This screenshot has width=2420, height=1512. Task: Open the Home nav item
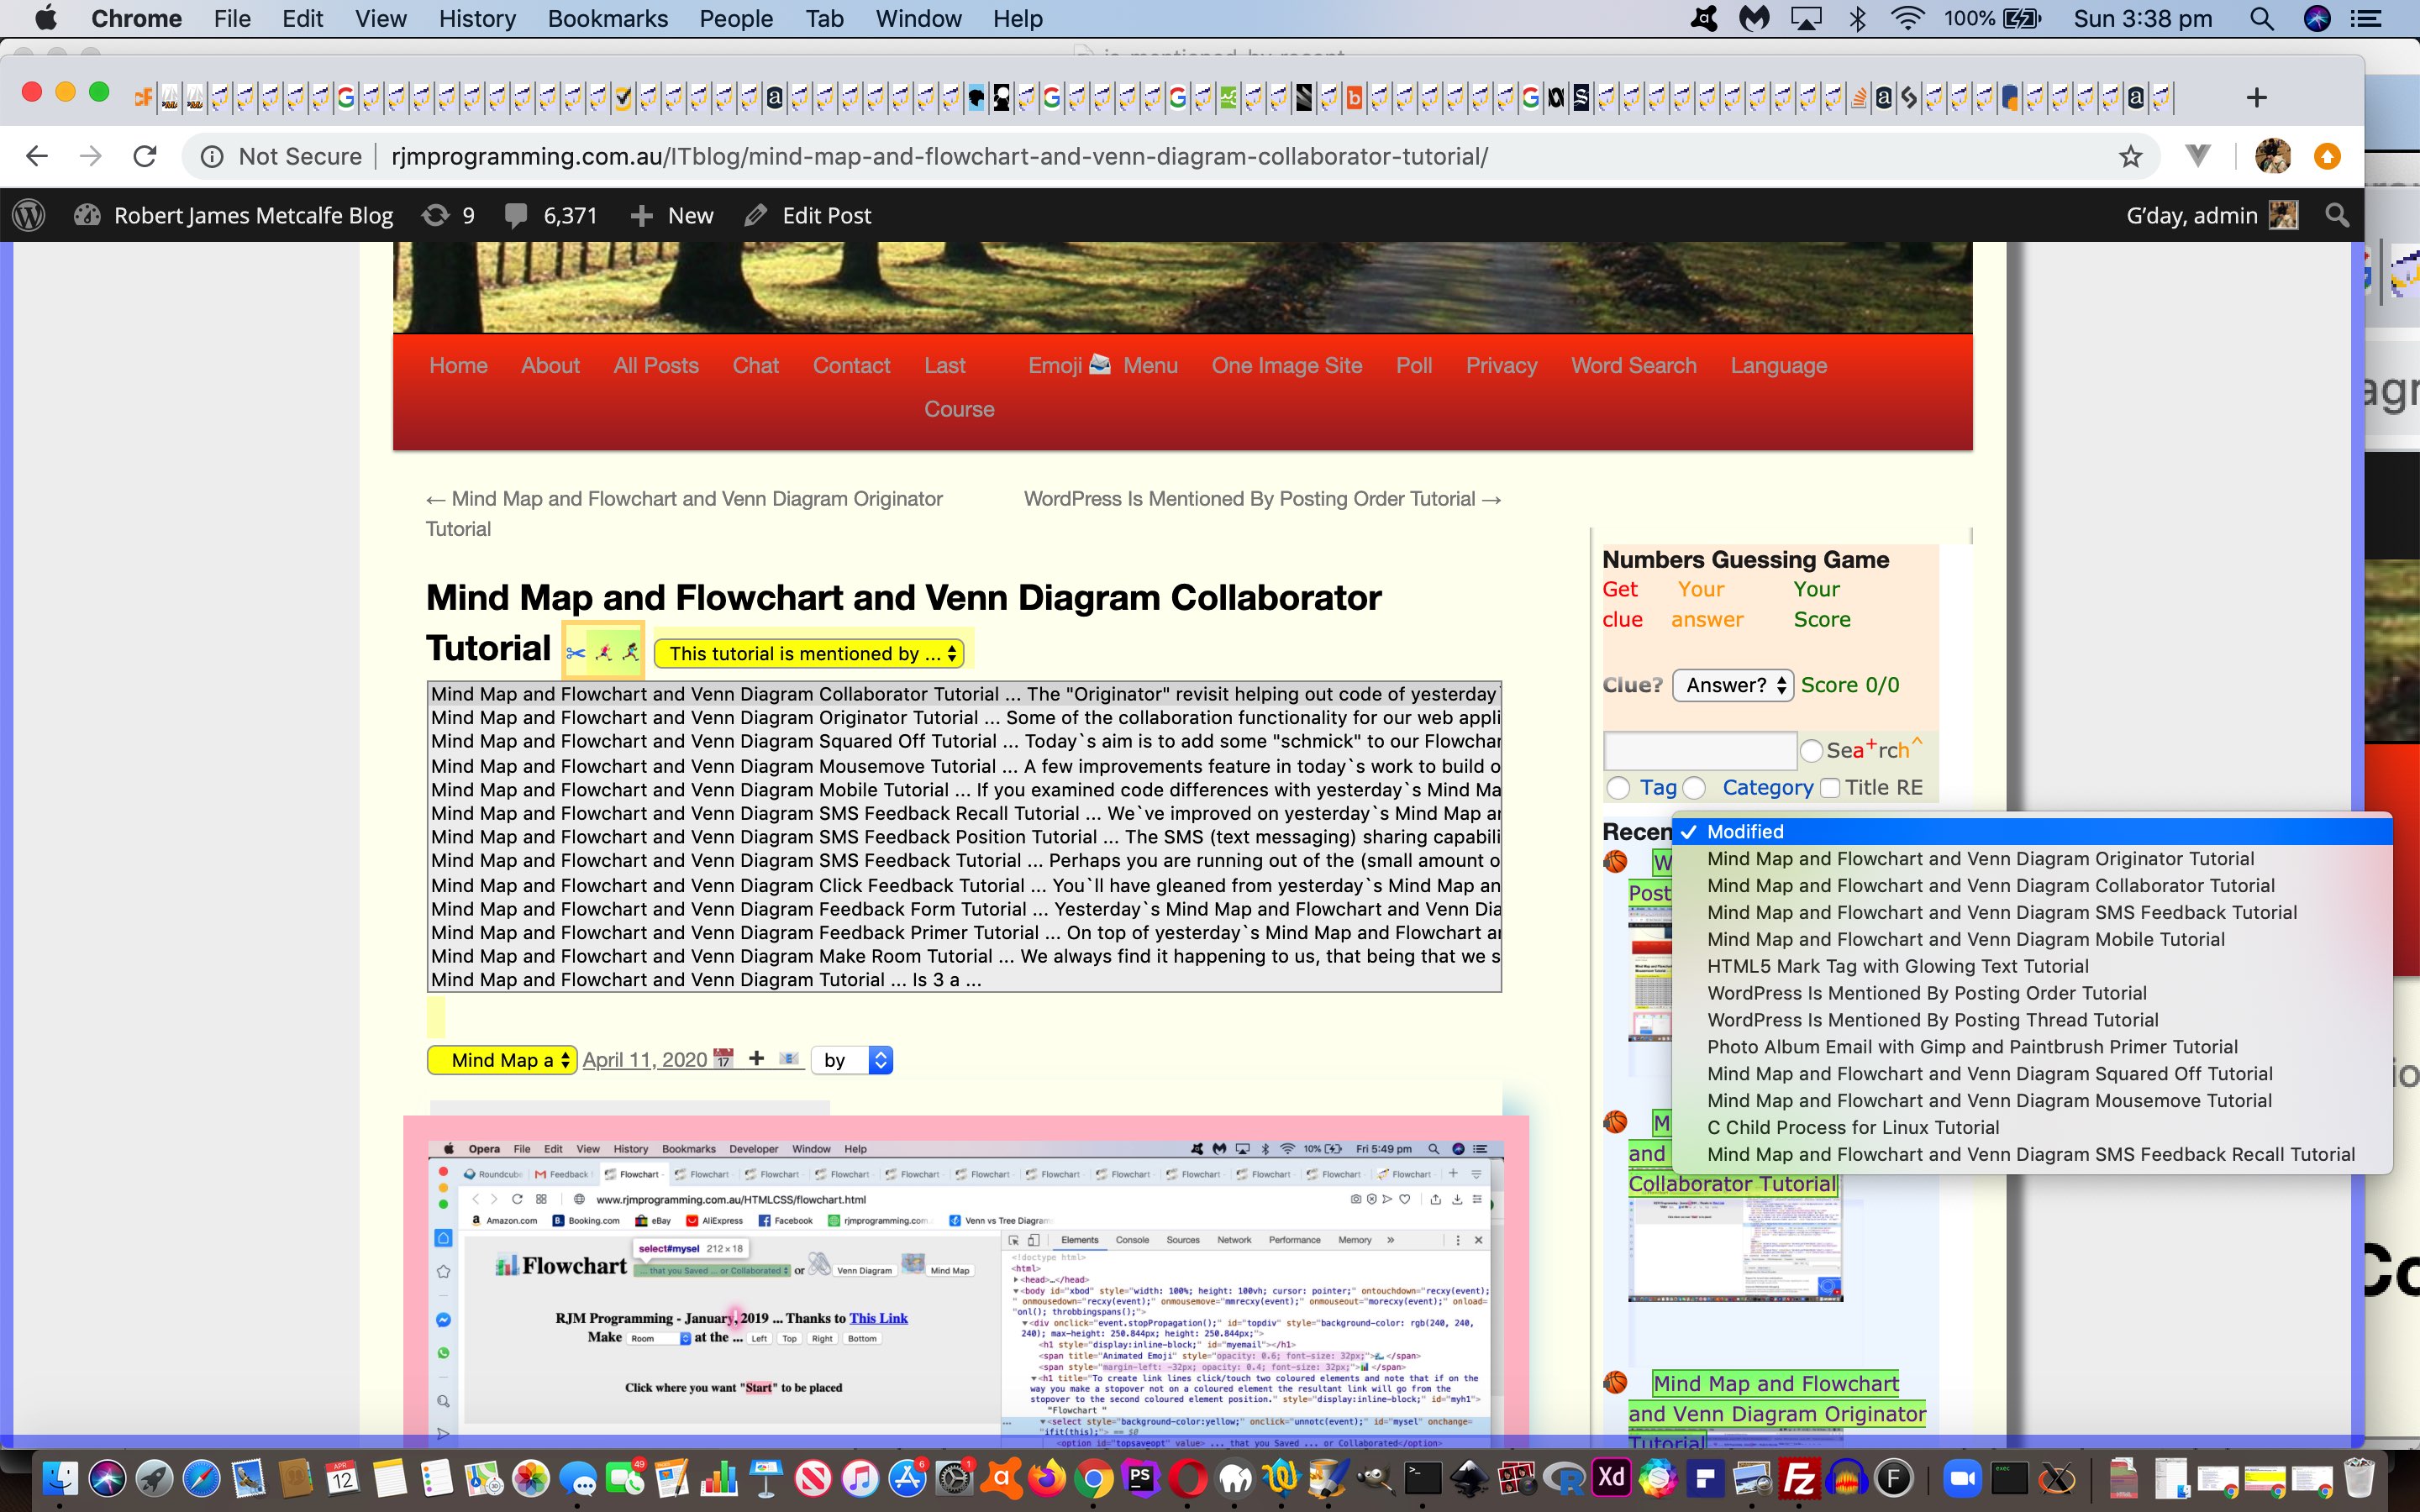(x=458, y=365)
